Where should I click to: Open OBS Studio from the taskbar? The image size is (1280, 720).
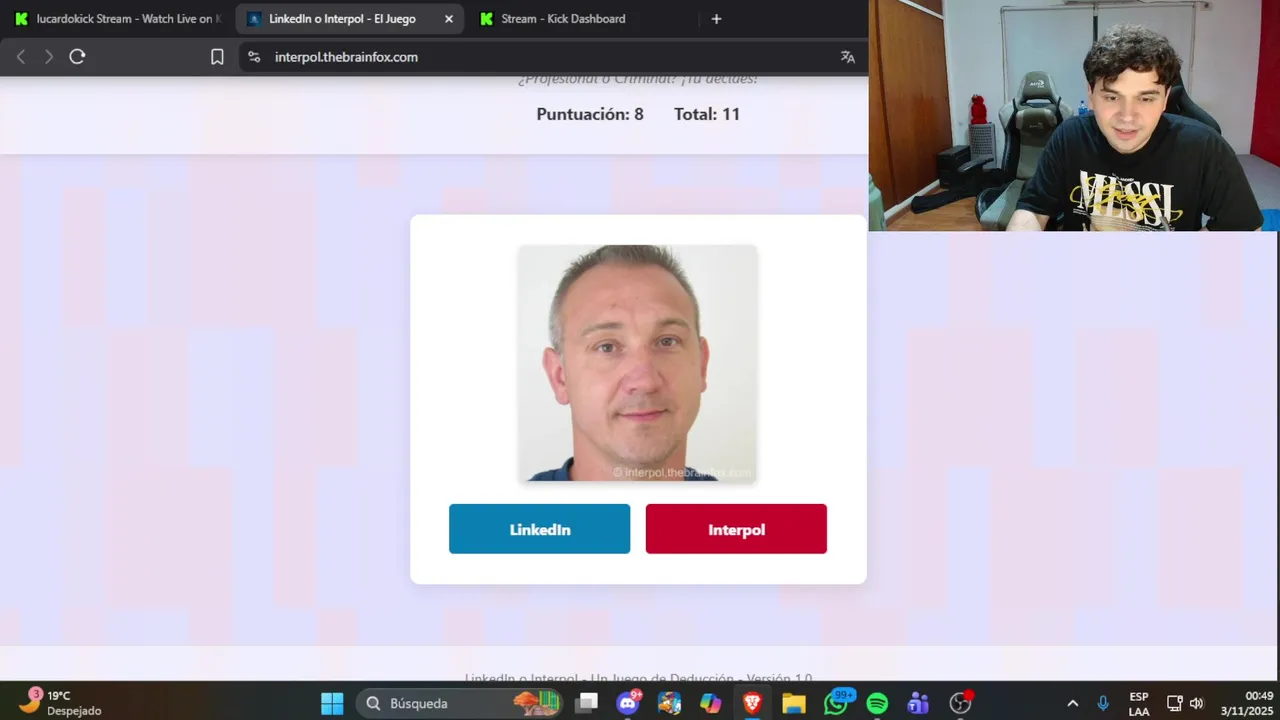[960, 703]
